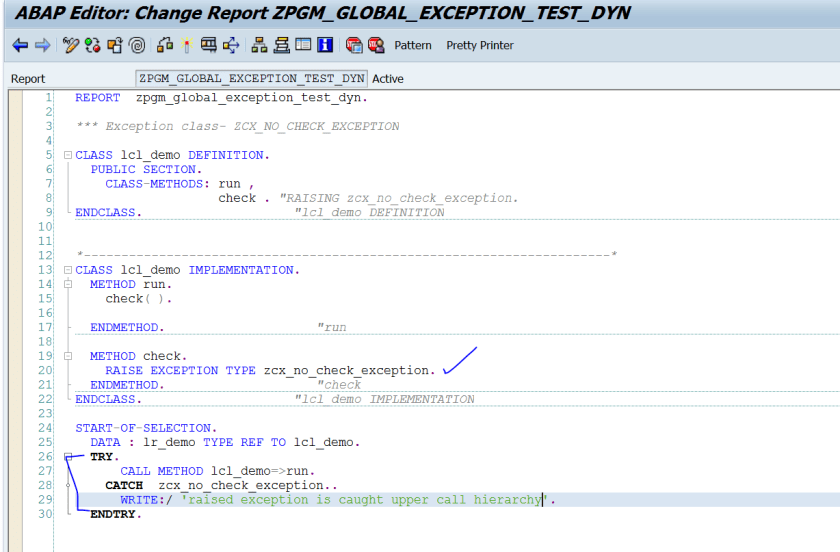Run the syntax Check icon
Screen dimensions: 840x552
pos(165,46)
